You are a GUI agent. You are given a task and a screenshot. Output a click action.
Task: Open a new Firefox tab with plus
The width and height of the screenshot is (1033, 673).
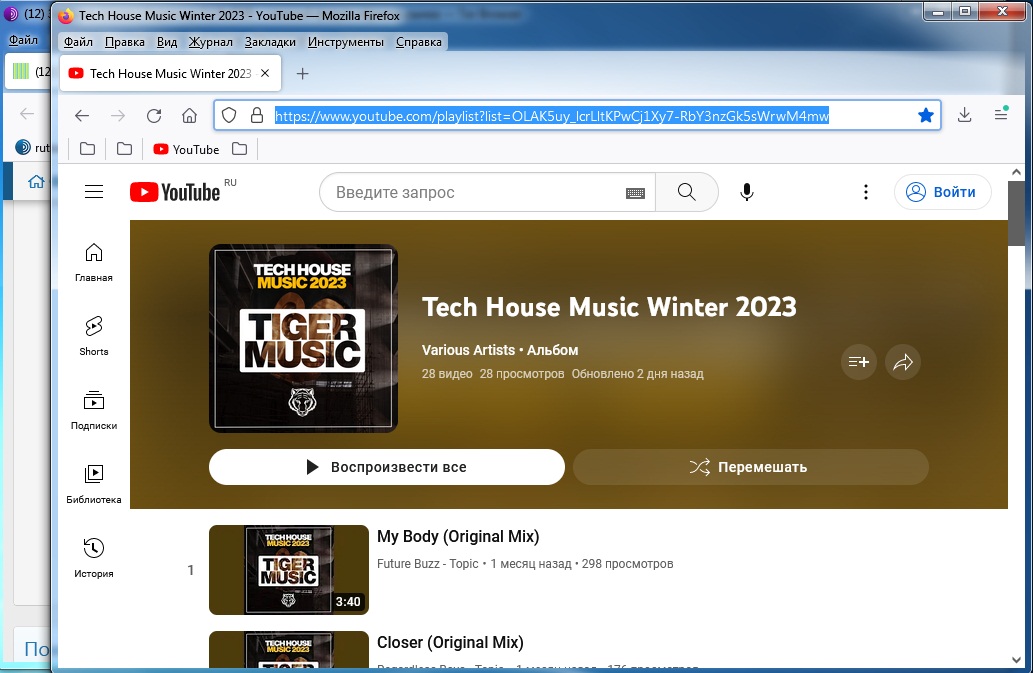click(x=303, y=74)
